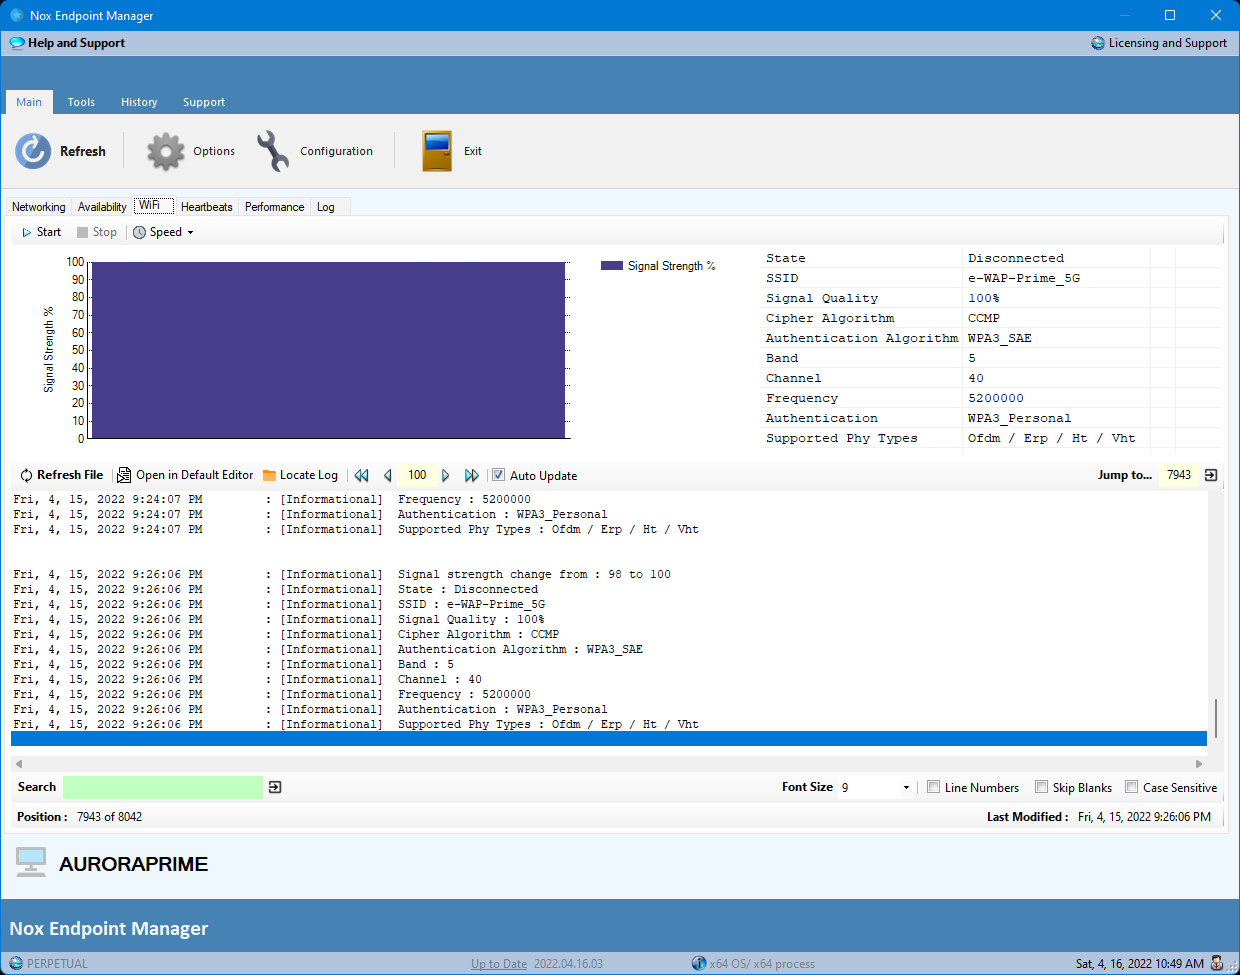Click the Help and Support speech bubble icon
The image size is (1240, 975).
(17, 43)
